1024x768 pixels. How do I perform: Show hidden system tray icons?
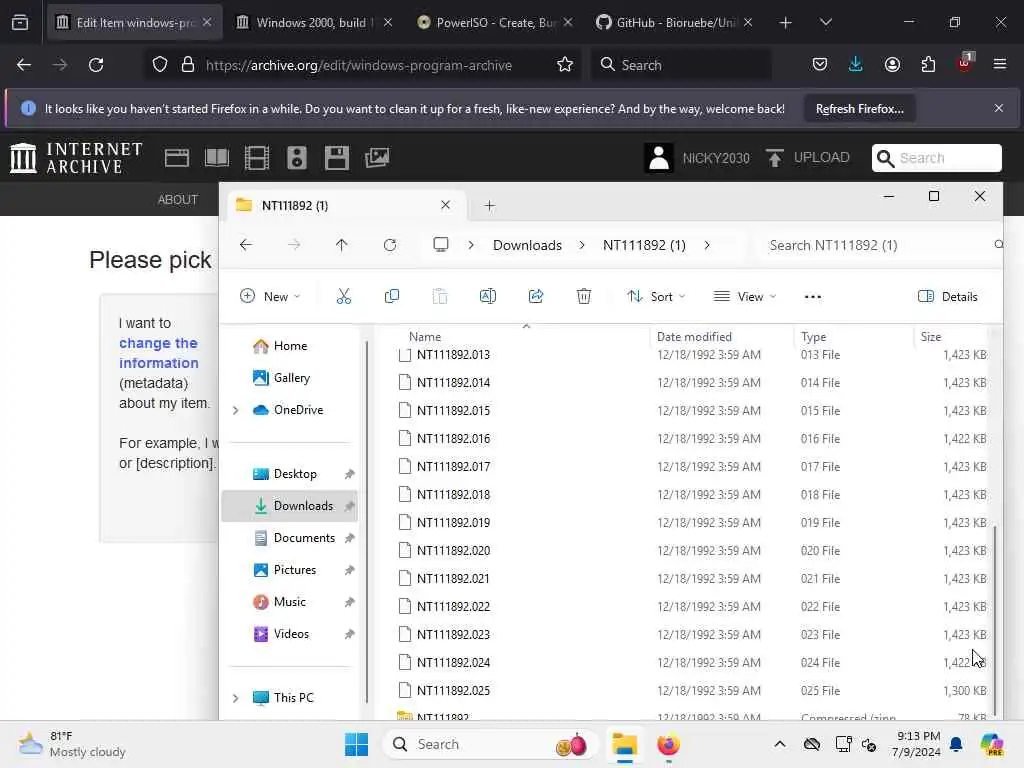pyautogui.click(x=780, y=744)
